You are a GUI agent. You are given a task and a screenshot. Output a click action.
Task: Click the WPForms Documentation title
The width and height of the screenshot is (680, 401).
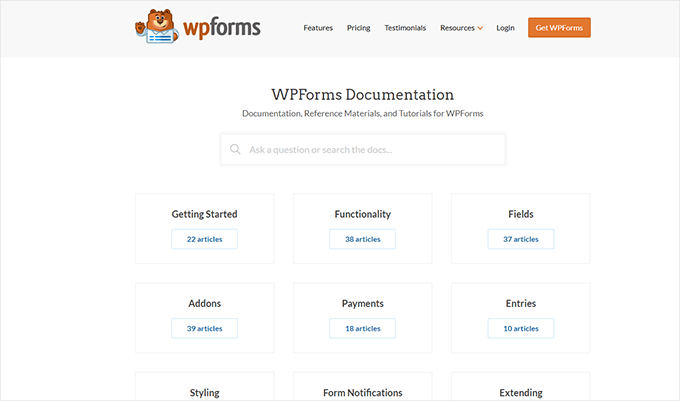click(x=363, y=95)
